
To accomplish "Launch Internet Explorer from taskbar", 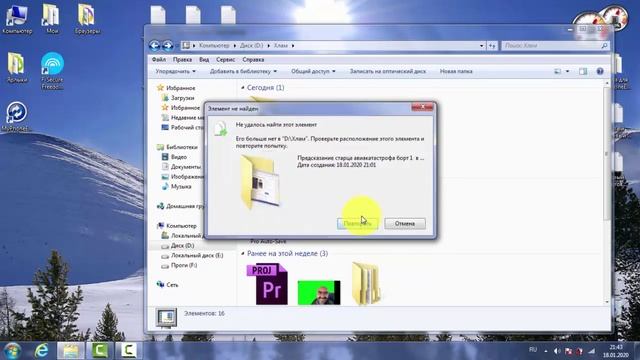I will click(x=41, y=350).
